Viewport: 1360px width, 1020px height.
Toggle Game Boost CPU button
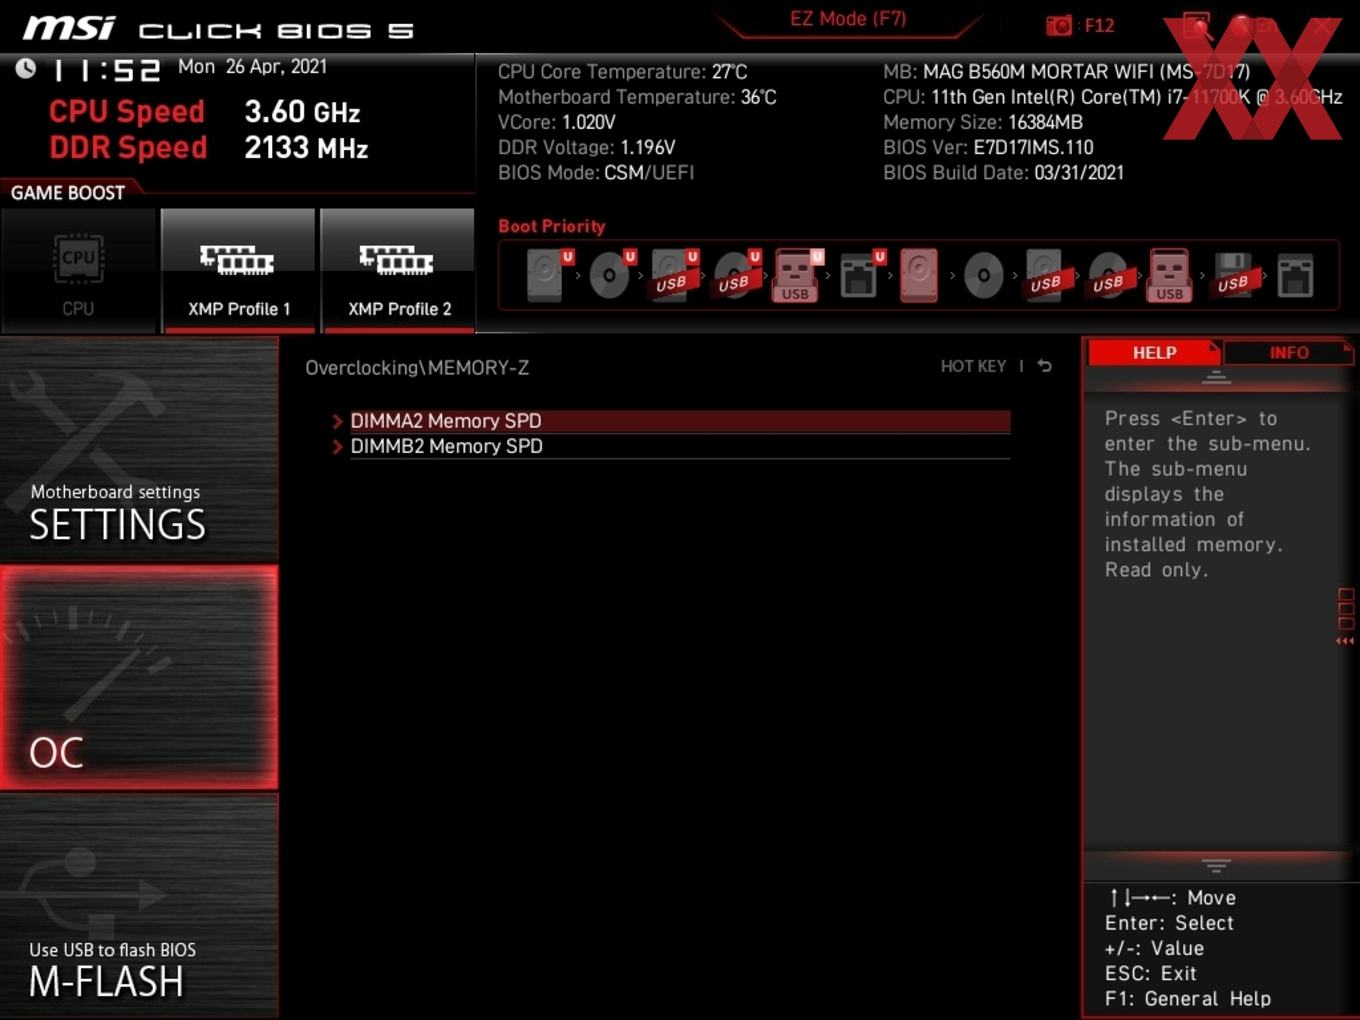[79, 270]
